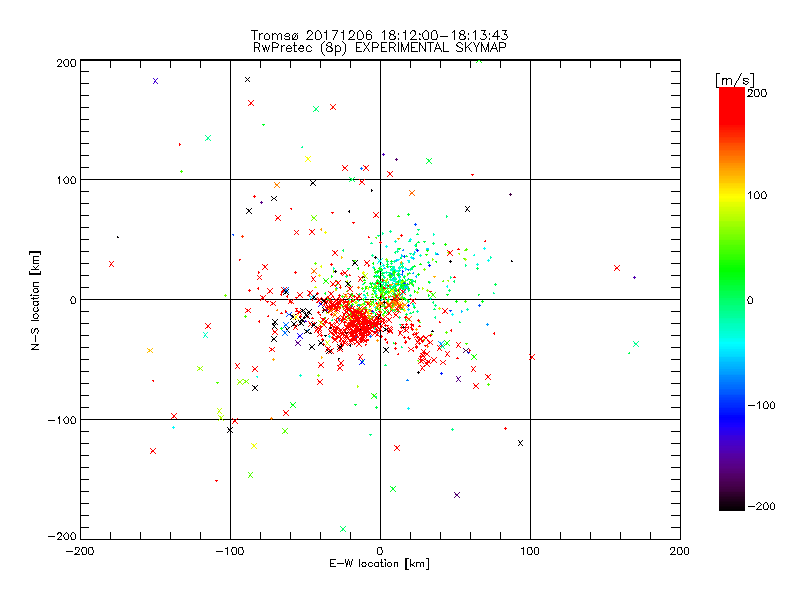Pick the black bottom end of the colorbar
800x600 pixels.
point(732,503)
